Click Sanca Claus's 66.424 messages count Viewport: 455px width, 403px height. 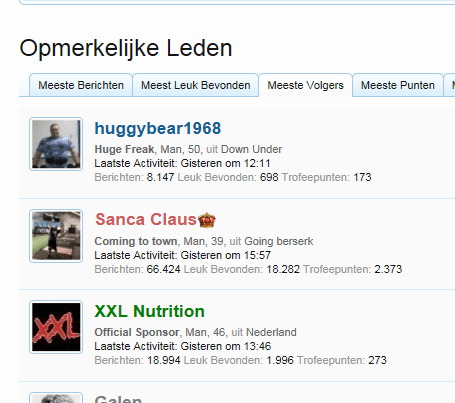pos(163,269)
